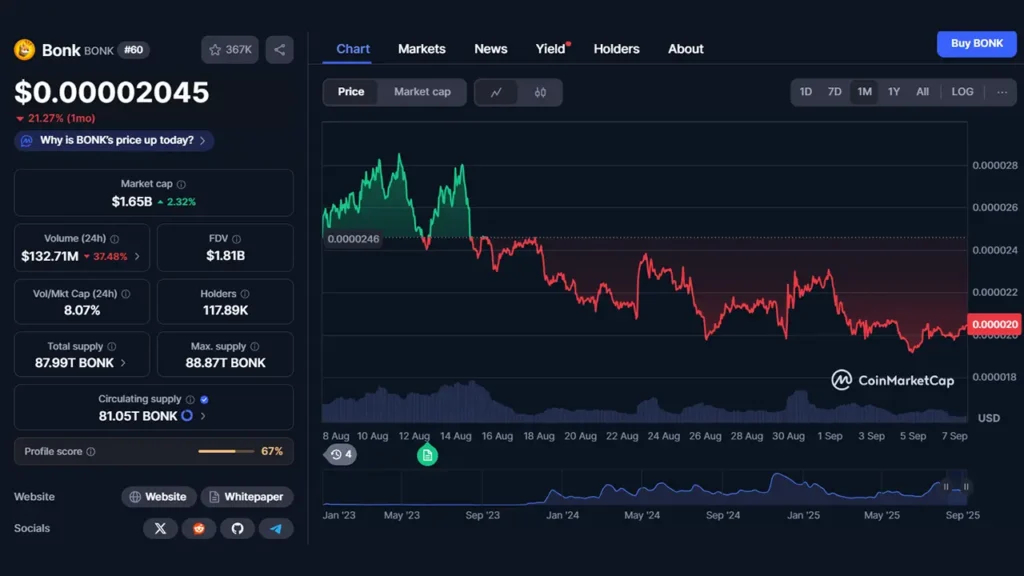
Task: Set chart range to 7D
Action: (x=835, y=92)
